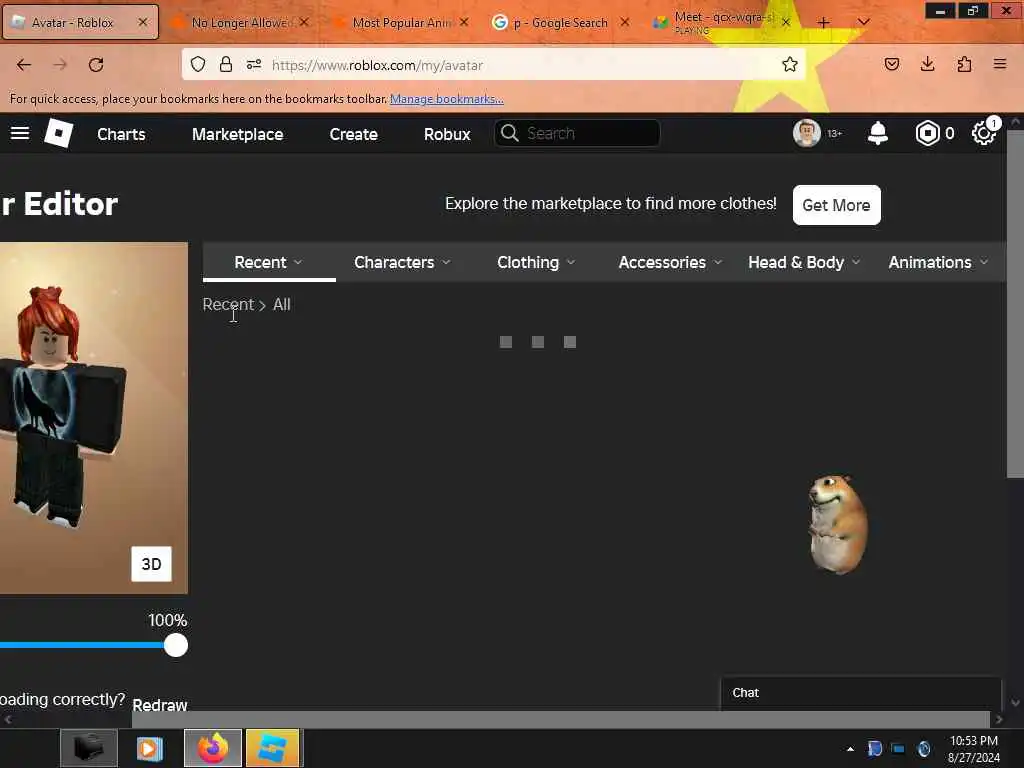Open the Roblox Studio taskbar icon
Image resolution: width=1024 pixels, height=768 pixels.
point(272,748)
